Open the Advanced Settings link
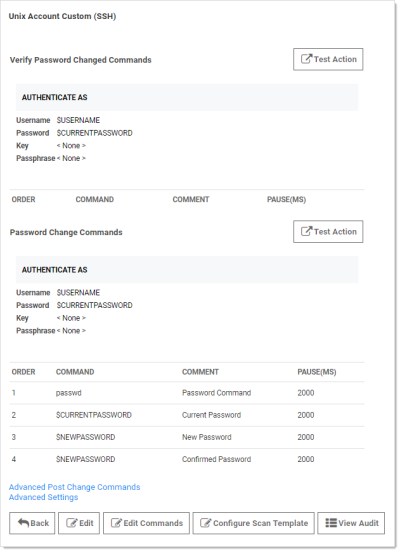 43,497
